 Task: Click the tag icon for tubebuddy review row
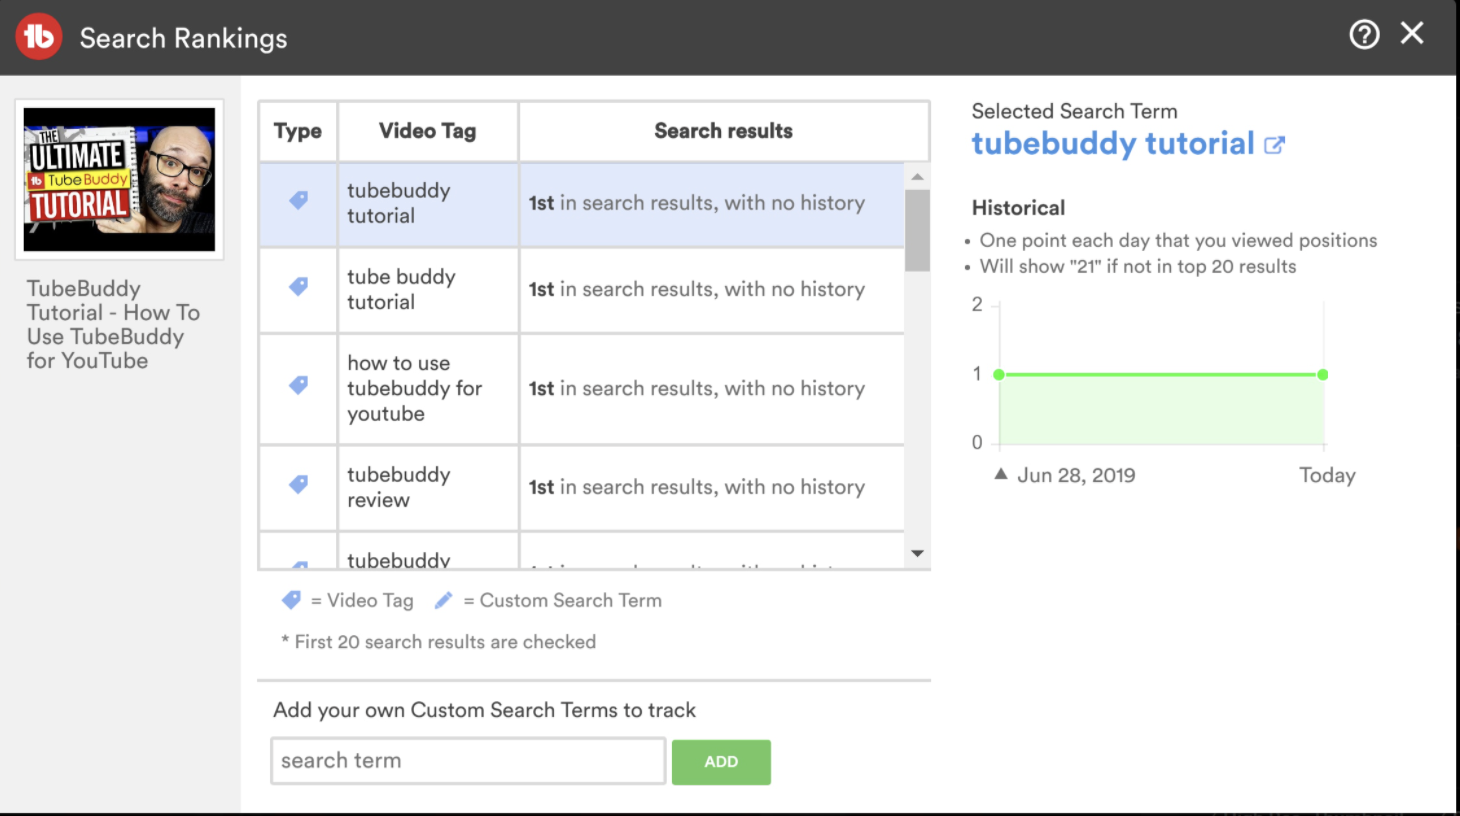point(298,484)
